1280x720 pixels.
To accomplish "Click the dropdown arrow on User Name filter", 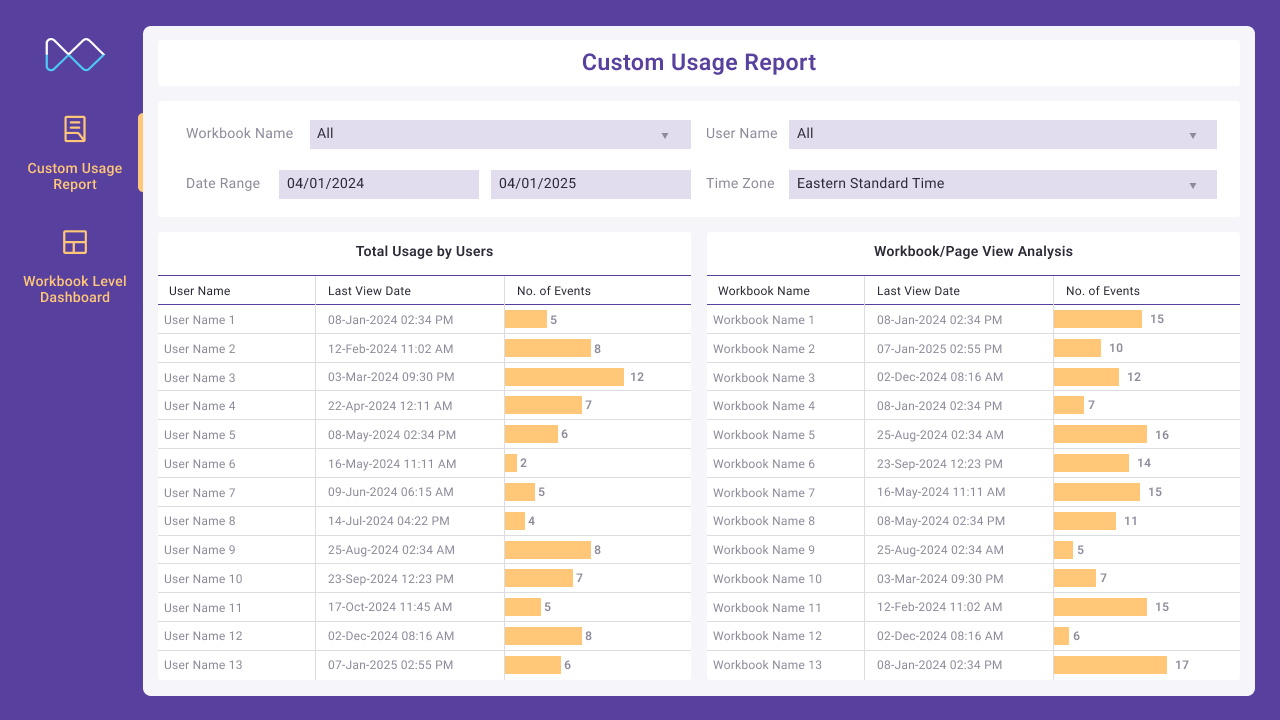I will [x=1191, y=134].
